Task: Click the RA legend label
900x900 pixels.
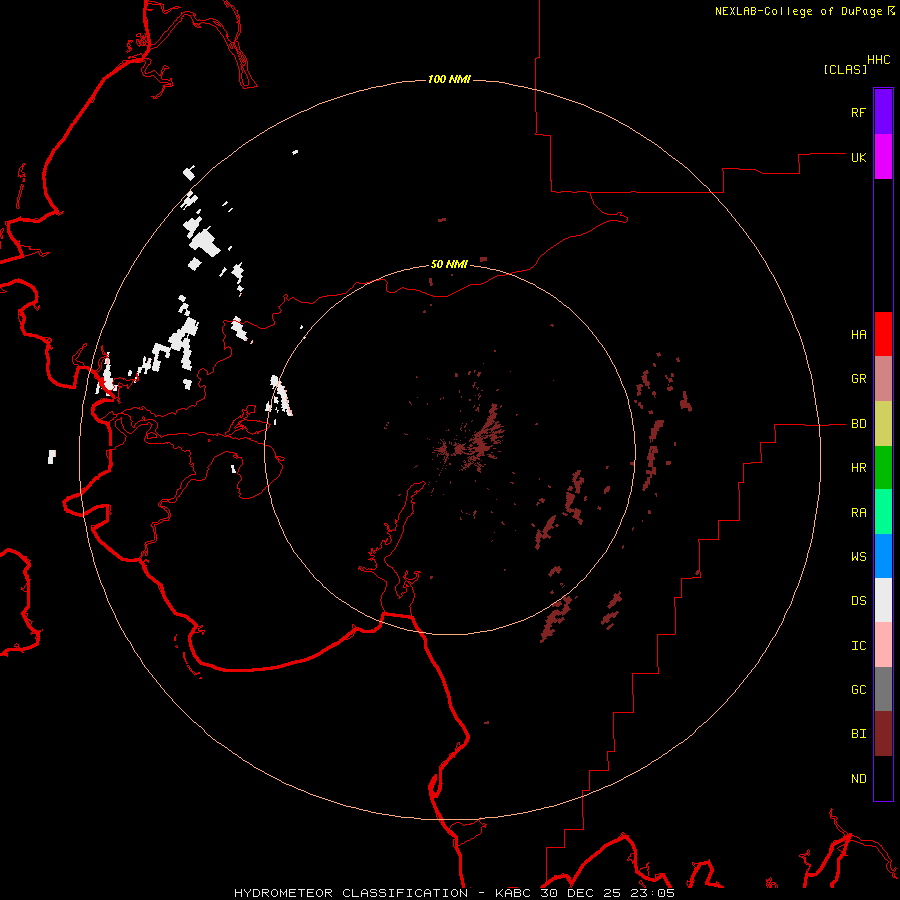Action: tap(859, 513)
